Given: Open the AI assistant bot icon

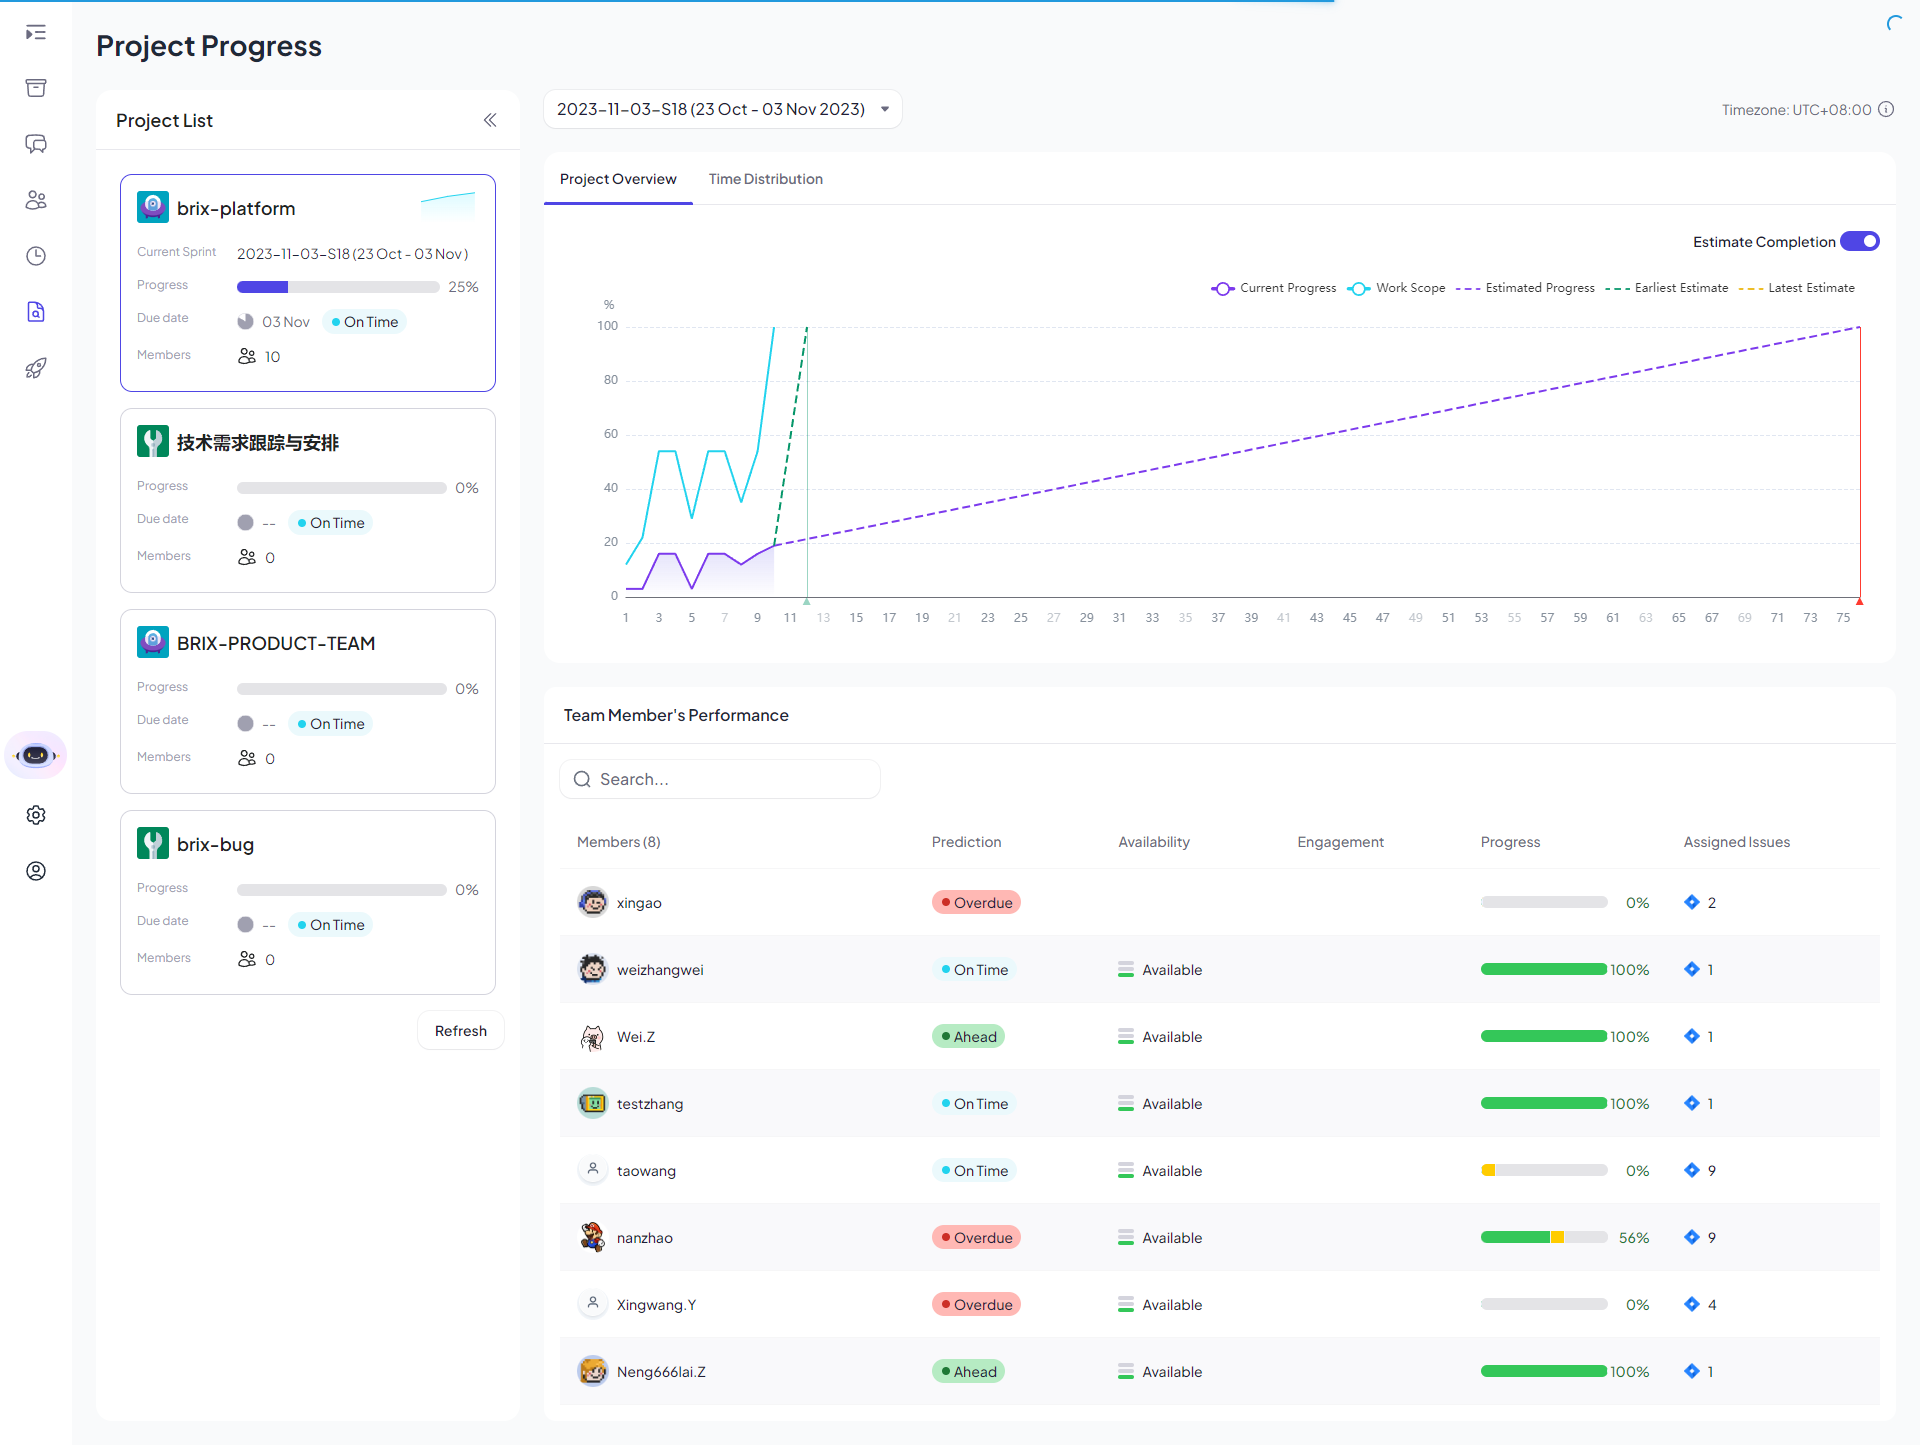Looking at the screenshot, I should click(36, 755).
